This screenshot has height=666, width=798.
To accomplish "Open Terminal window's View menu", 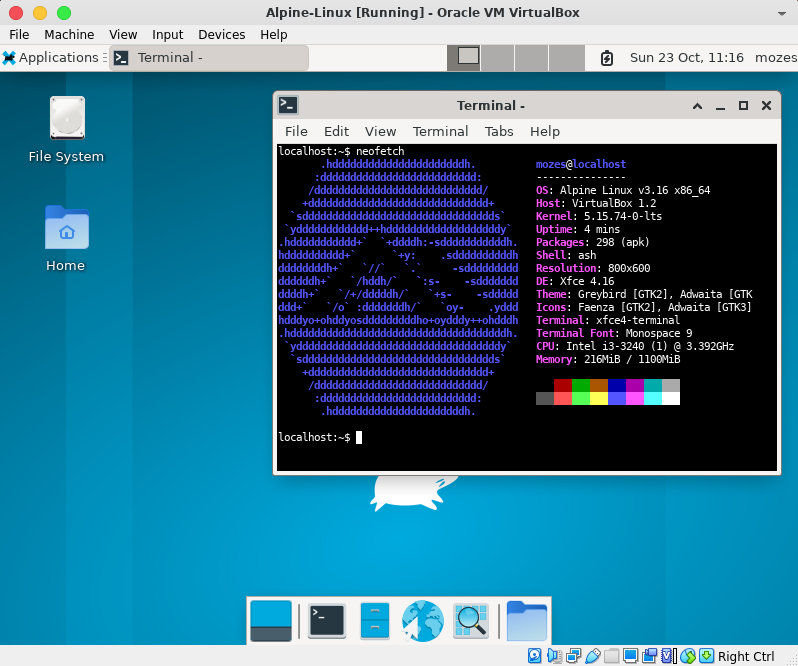I will pyautogui.click(x=380, y=131).
